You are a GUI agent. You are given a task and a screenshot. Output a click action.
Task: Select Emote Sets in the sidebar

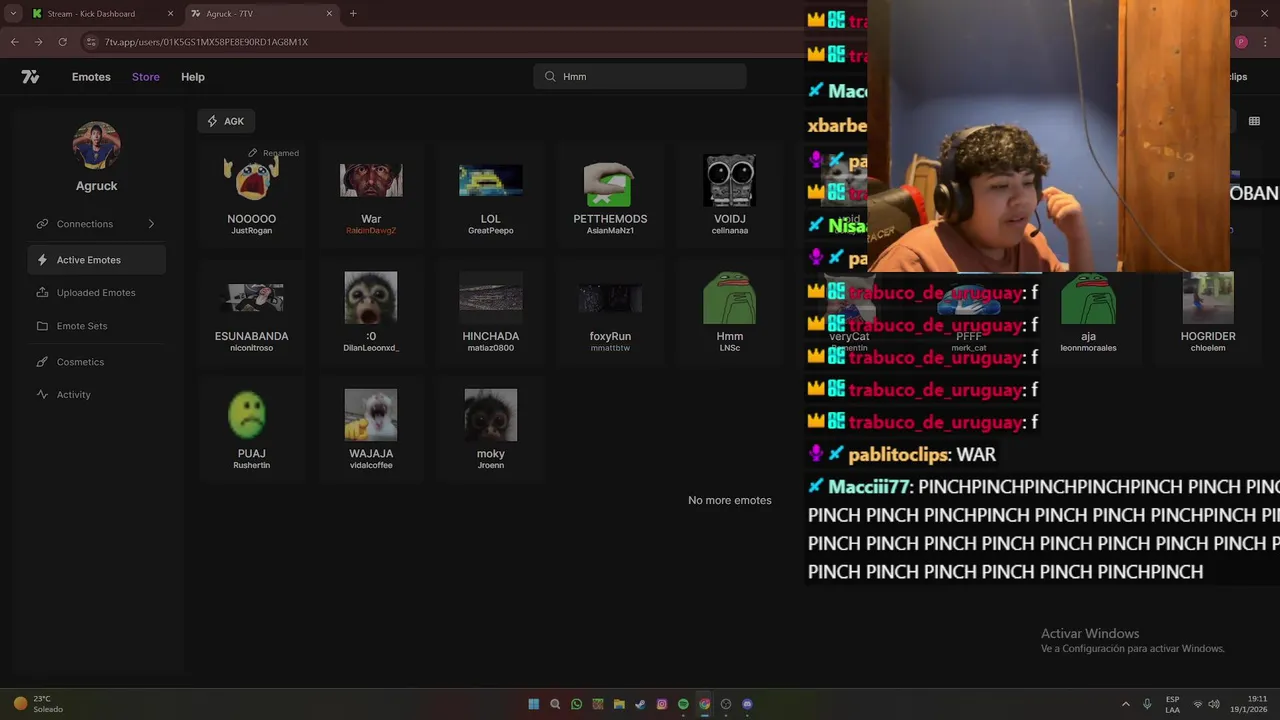[x=97, y=326]
